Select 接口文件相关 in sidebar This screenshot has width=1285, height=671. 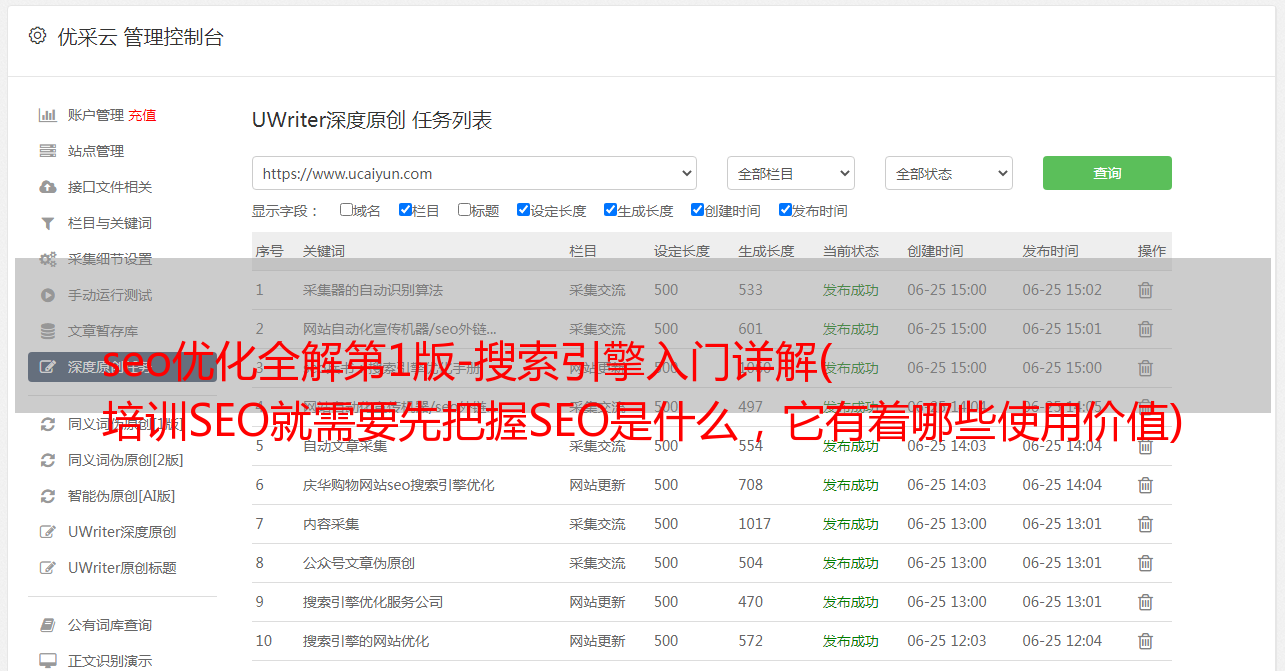click(110, 187)
